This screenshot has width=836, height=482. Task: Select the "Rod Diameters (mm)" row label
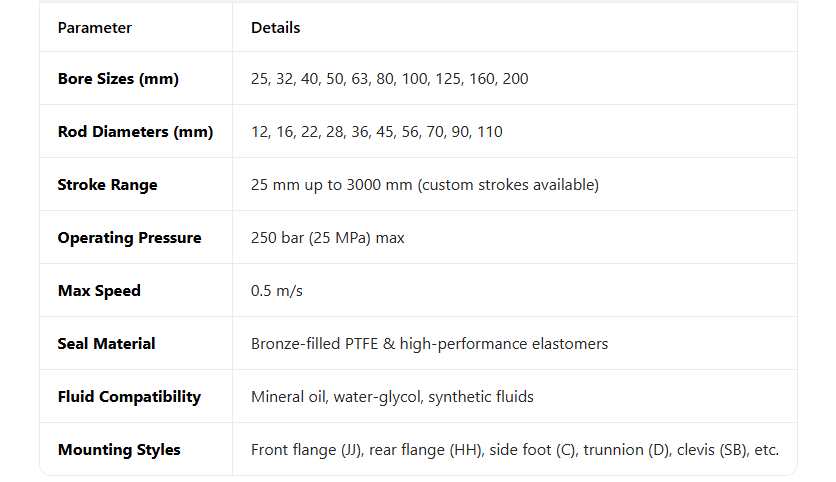pos(135,132)
